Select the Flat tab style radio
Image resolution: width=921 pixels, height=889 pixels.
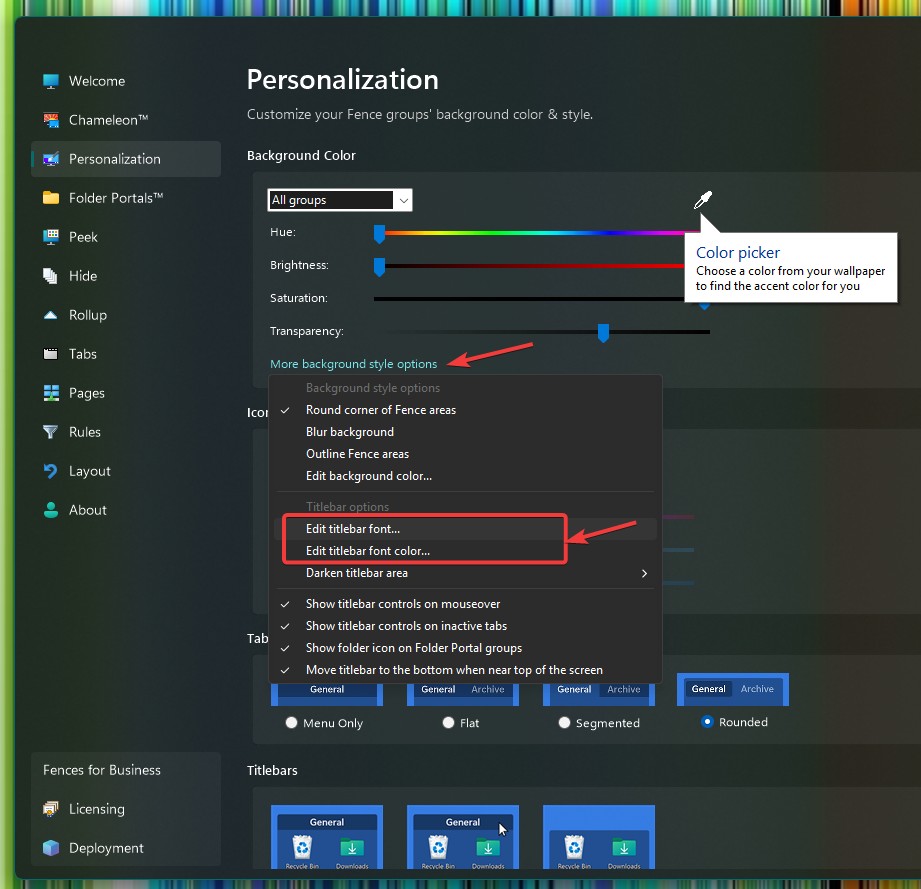click(x=448, y=722)
